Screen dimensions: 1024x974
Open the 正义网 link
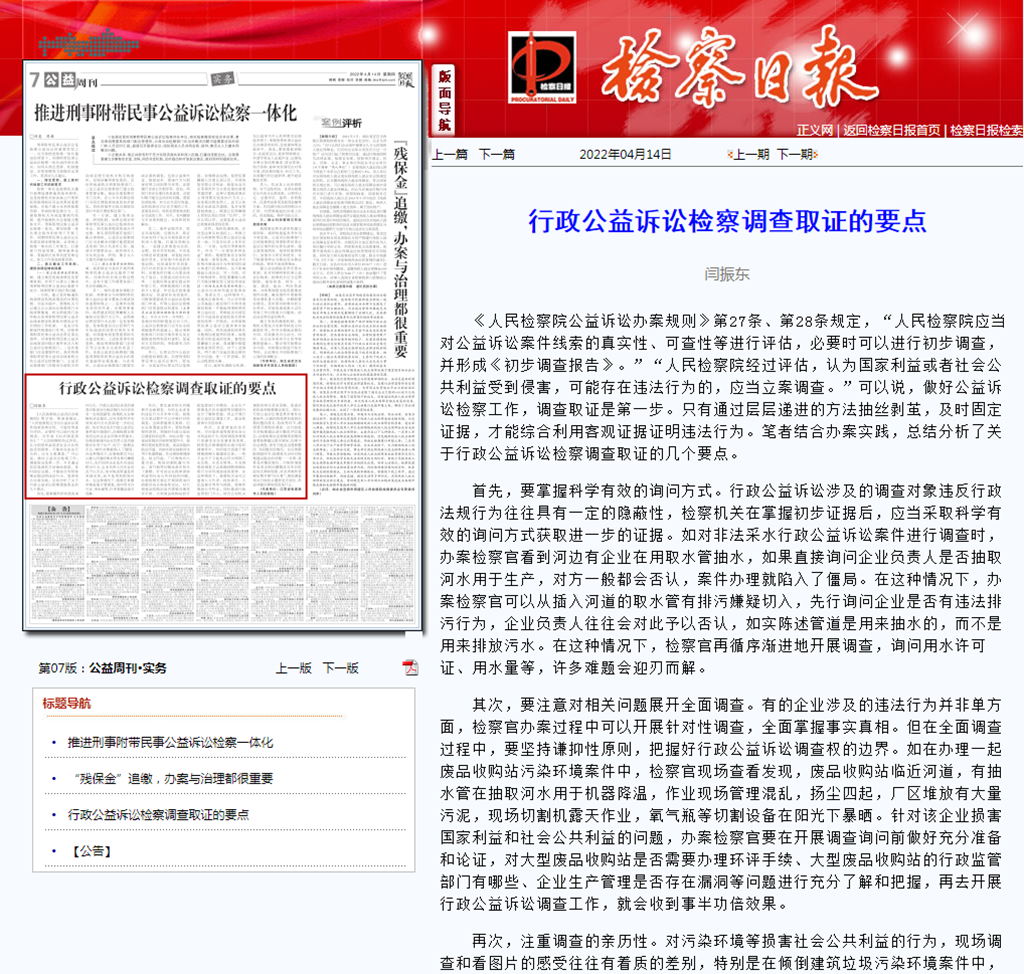click(x=814, y=130)
